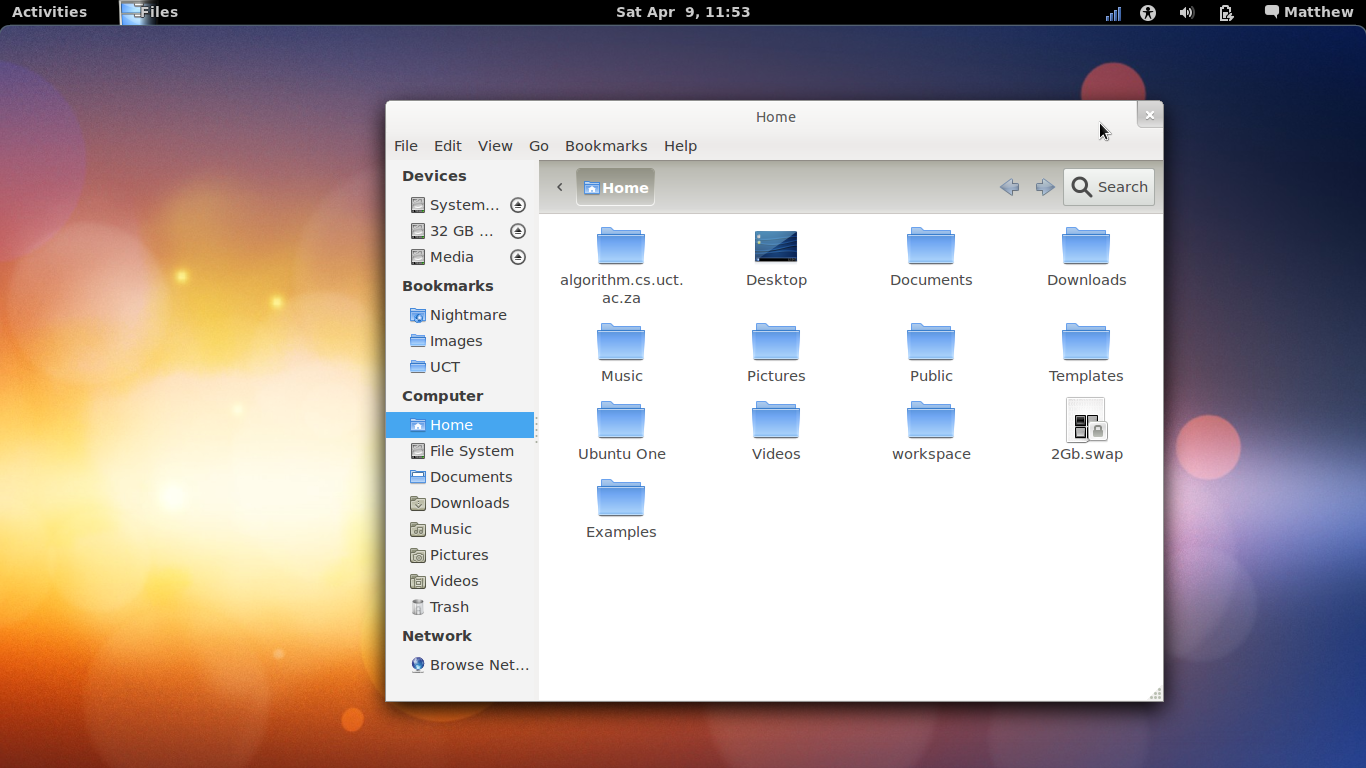Viewport: 1366px width, 768px height.
Task: Eject the 32 GB device
Action: tap(517, 231)
